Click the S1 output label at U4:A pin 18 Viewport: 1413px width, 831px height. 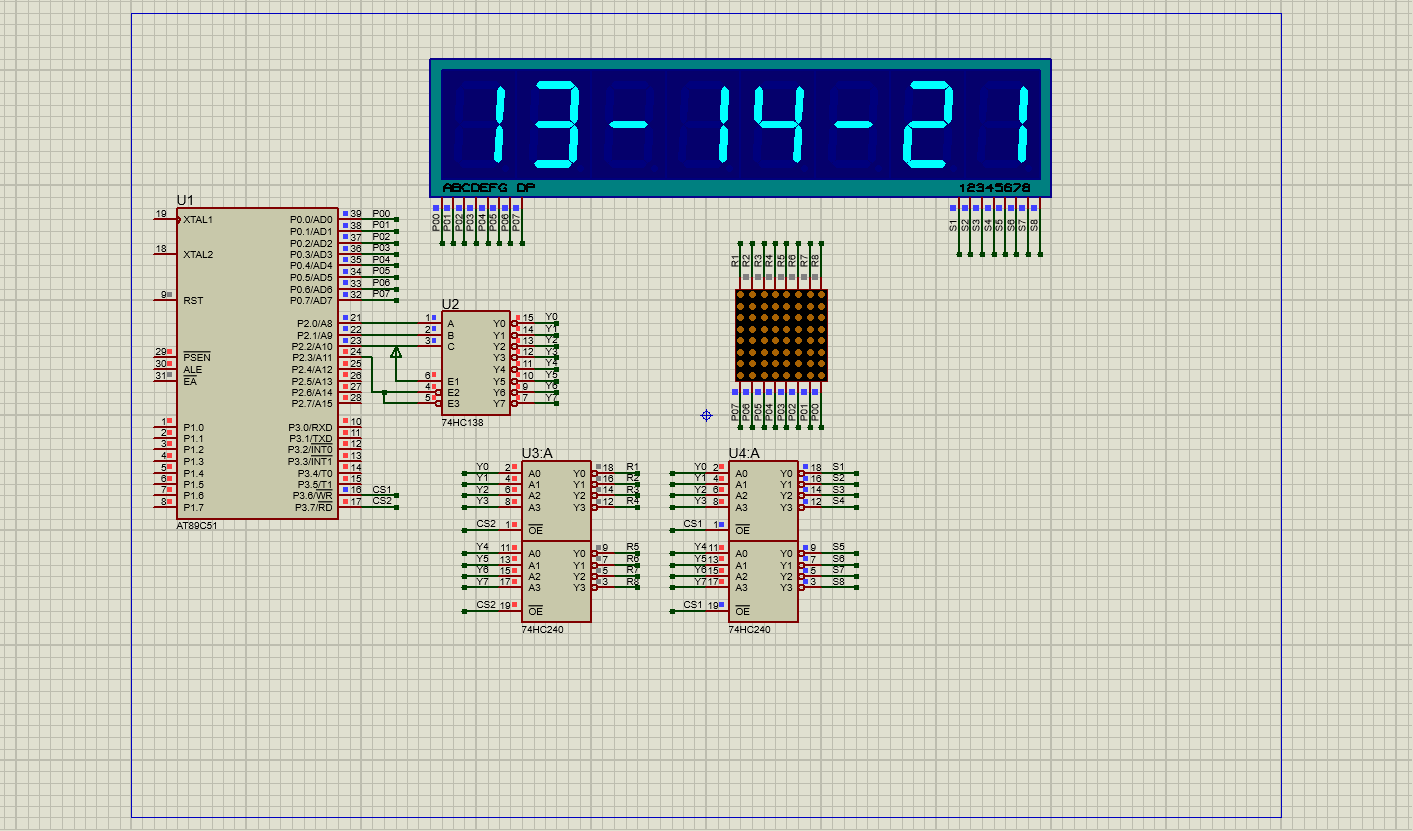(x=838, y=467)
